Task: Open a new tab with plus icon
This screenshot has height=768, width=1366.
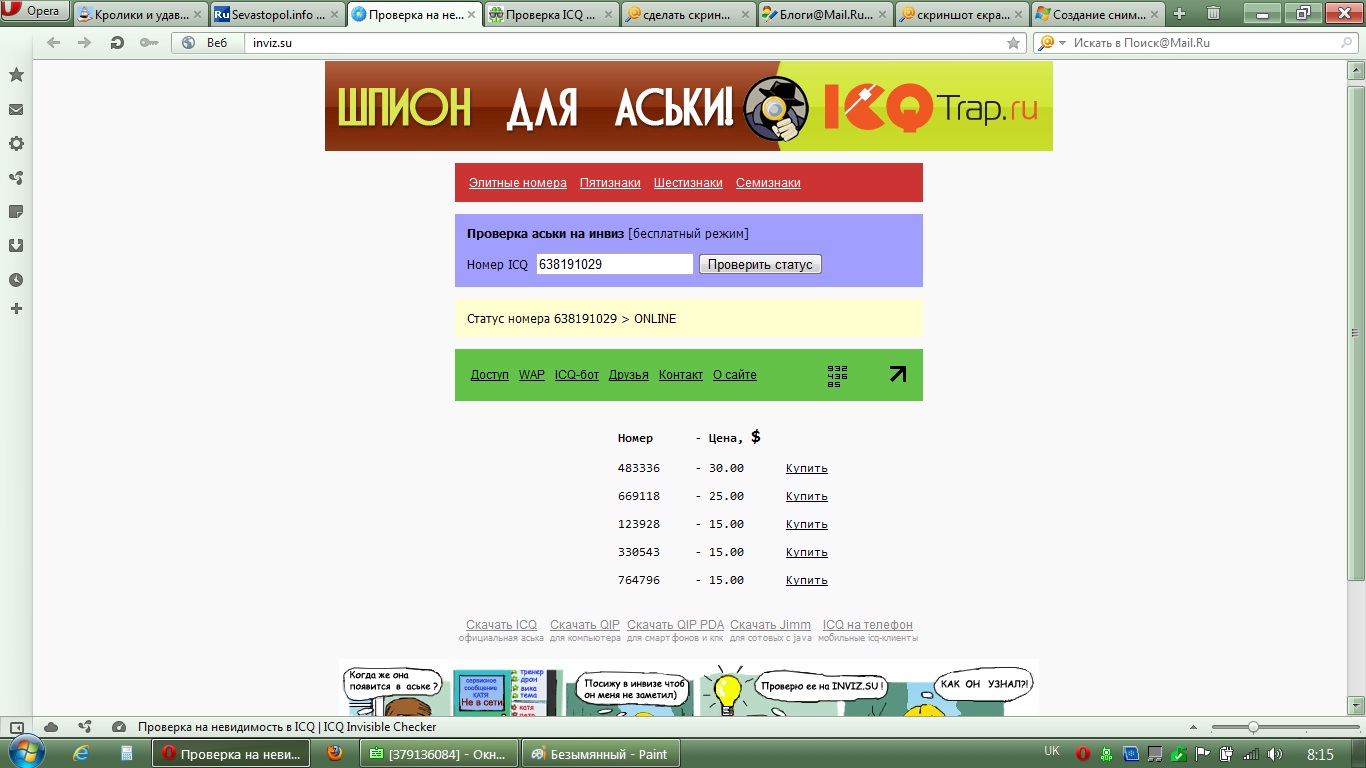Action: tap(1180, 14)
